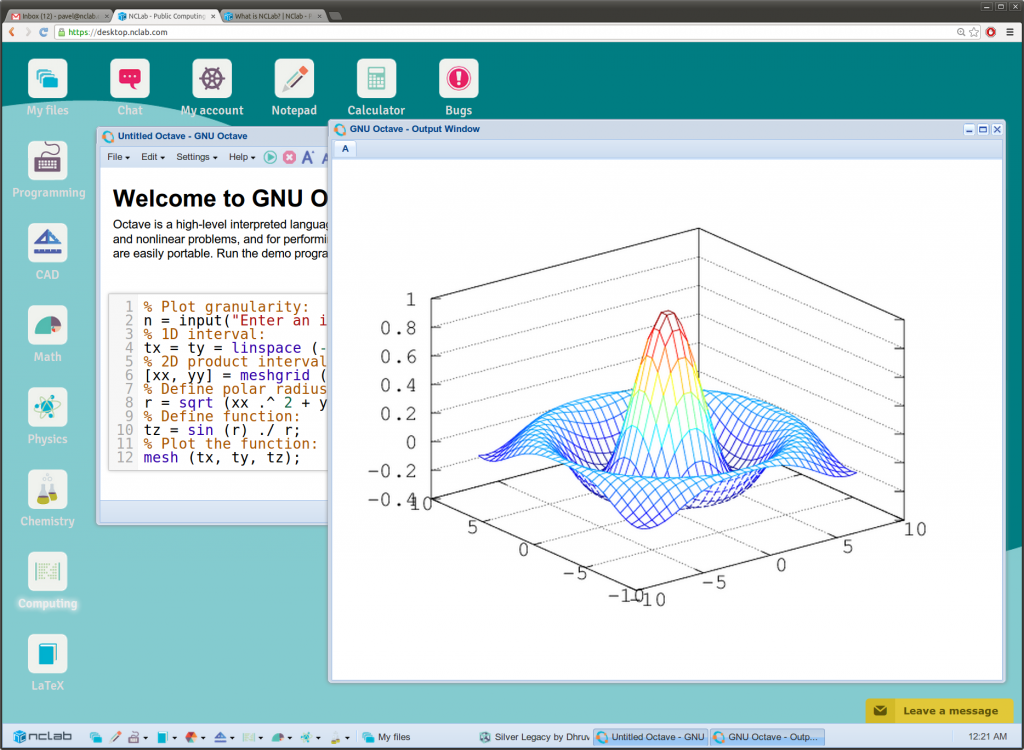Expand the taskbar Computing grid dropdown

(261, 738)
